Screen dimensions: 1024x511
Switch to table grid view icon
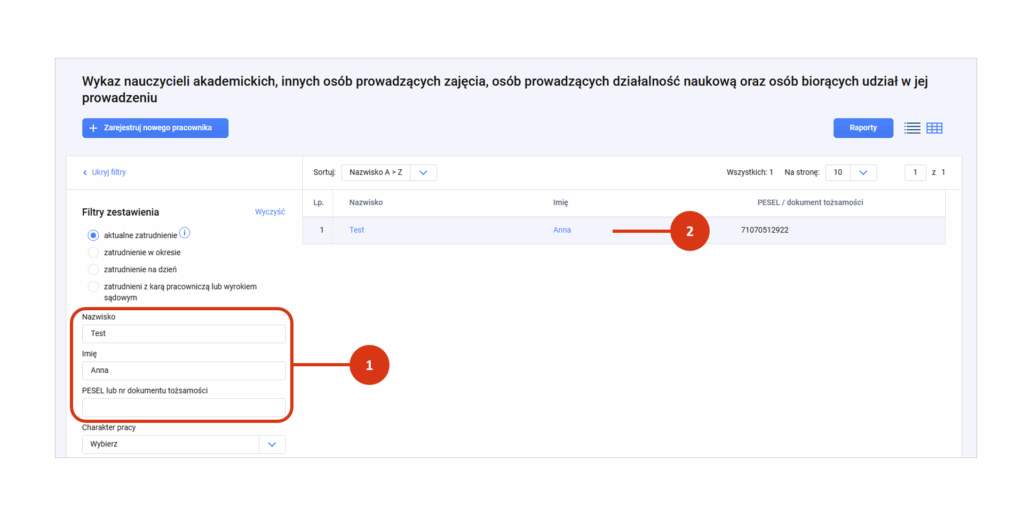coord(935,128)
